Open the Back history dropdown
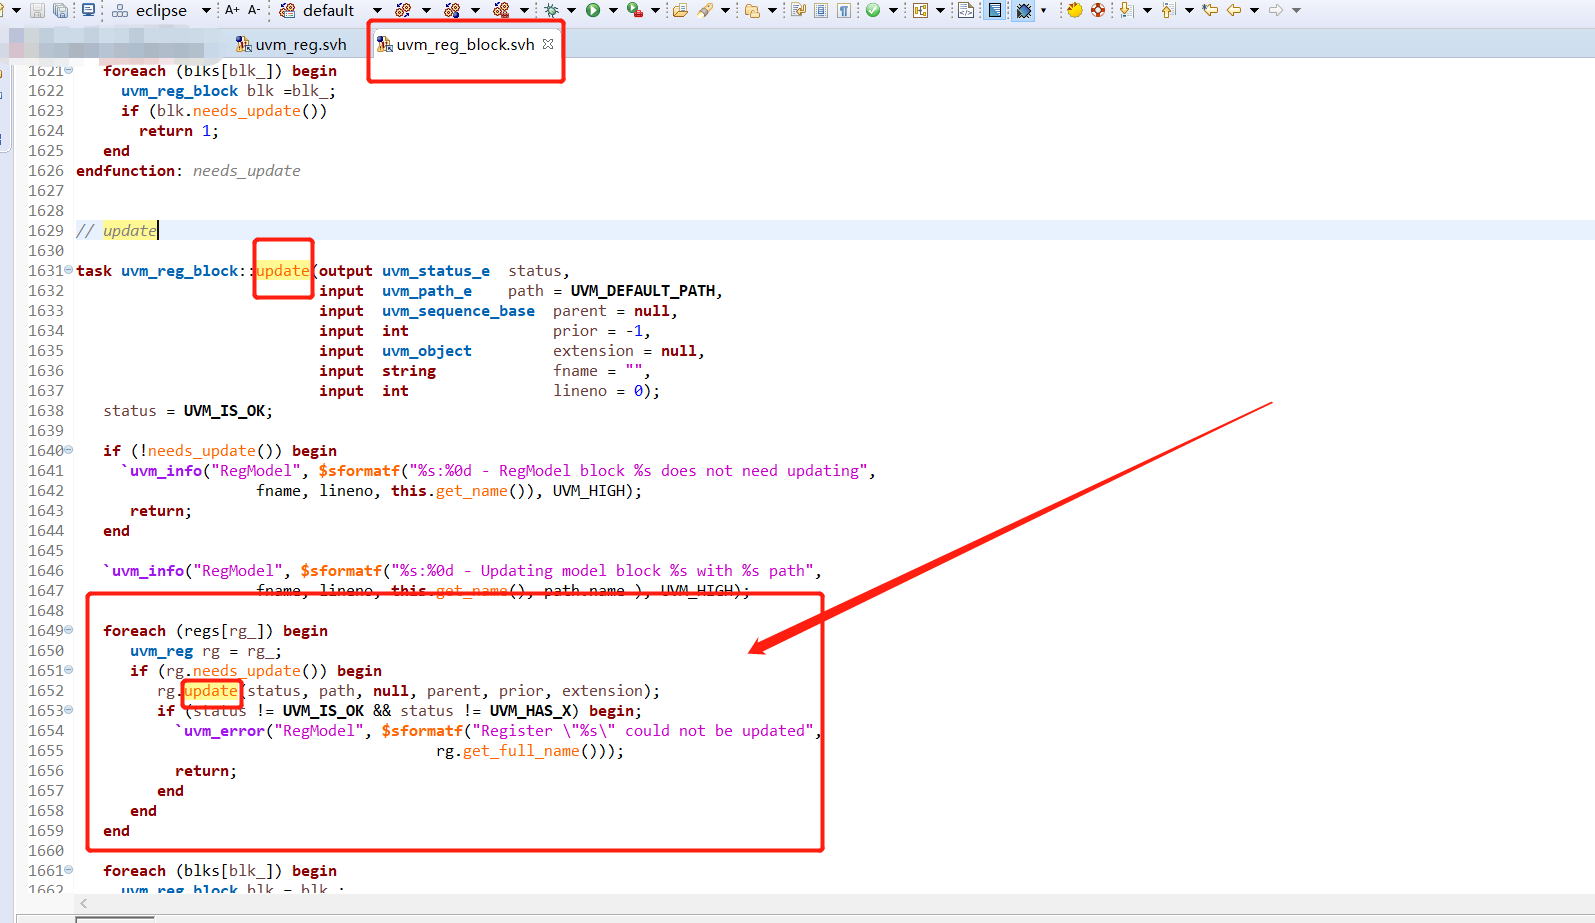This screenshot has width=1595, height=923. pyautogui.click(x=1254, y=10)
